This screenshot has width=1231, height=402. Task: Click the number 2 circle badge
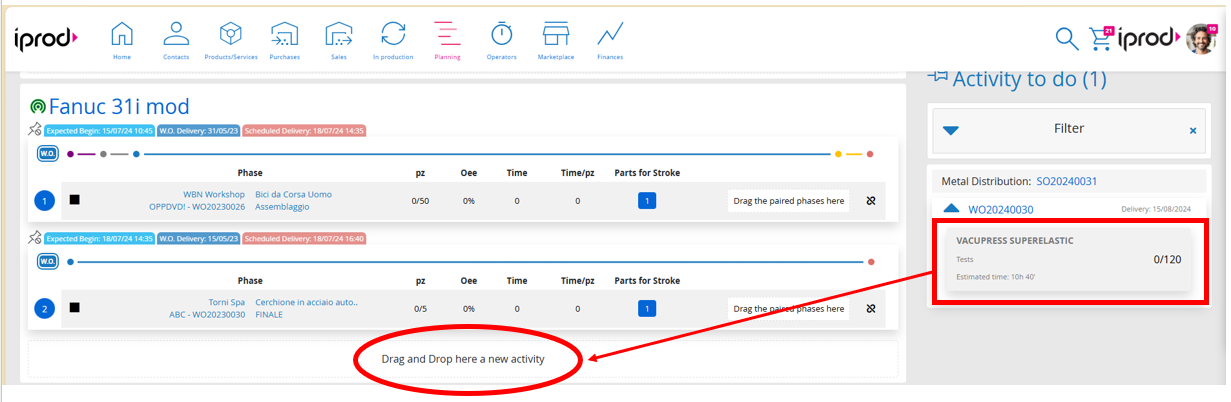tap(44, 309)
